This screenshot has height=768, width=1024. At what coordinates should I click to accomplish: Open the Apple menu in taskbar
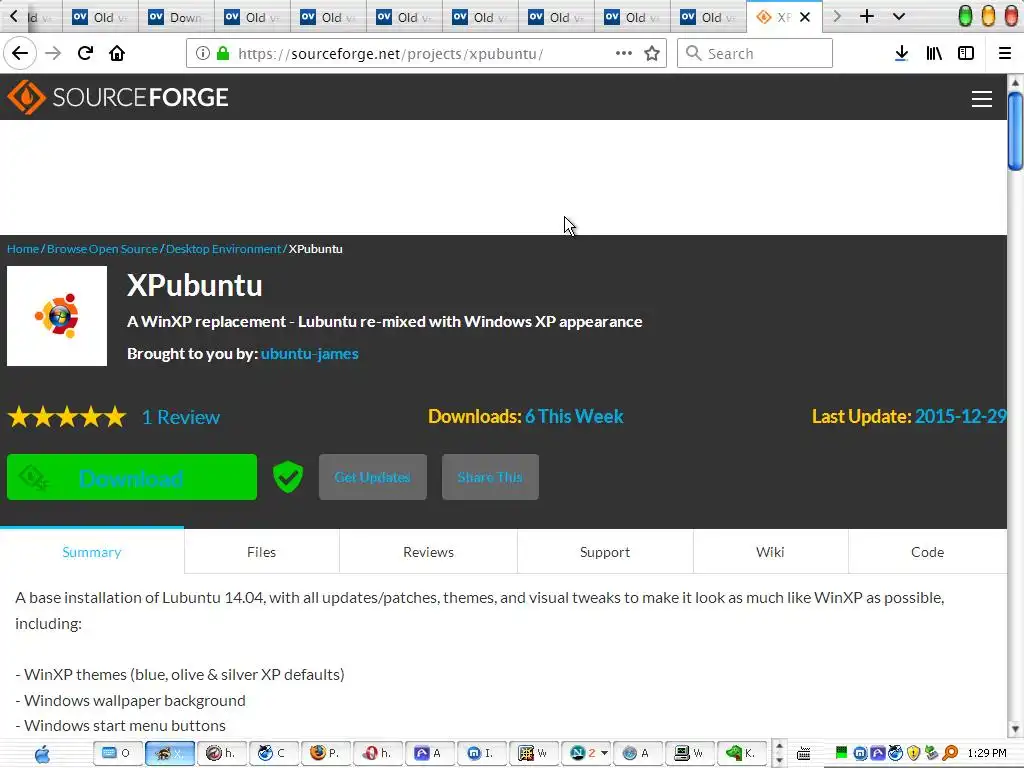pos(42,754)
